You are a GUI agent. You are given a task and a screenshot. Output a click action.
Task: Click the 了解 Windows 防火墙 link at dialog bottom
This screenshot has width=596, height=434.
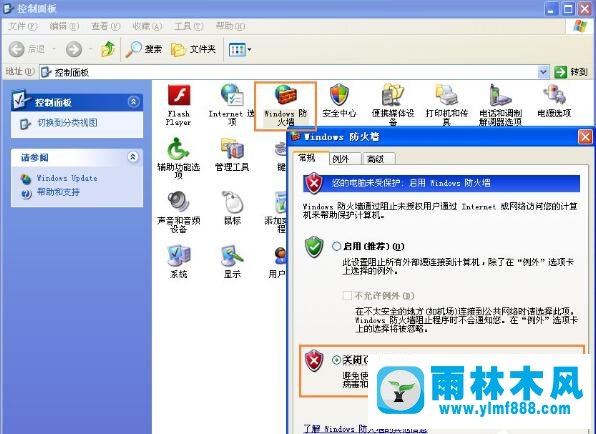pos(365,429)
